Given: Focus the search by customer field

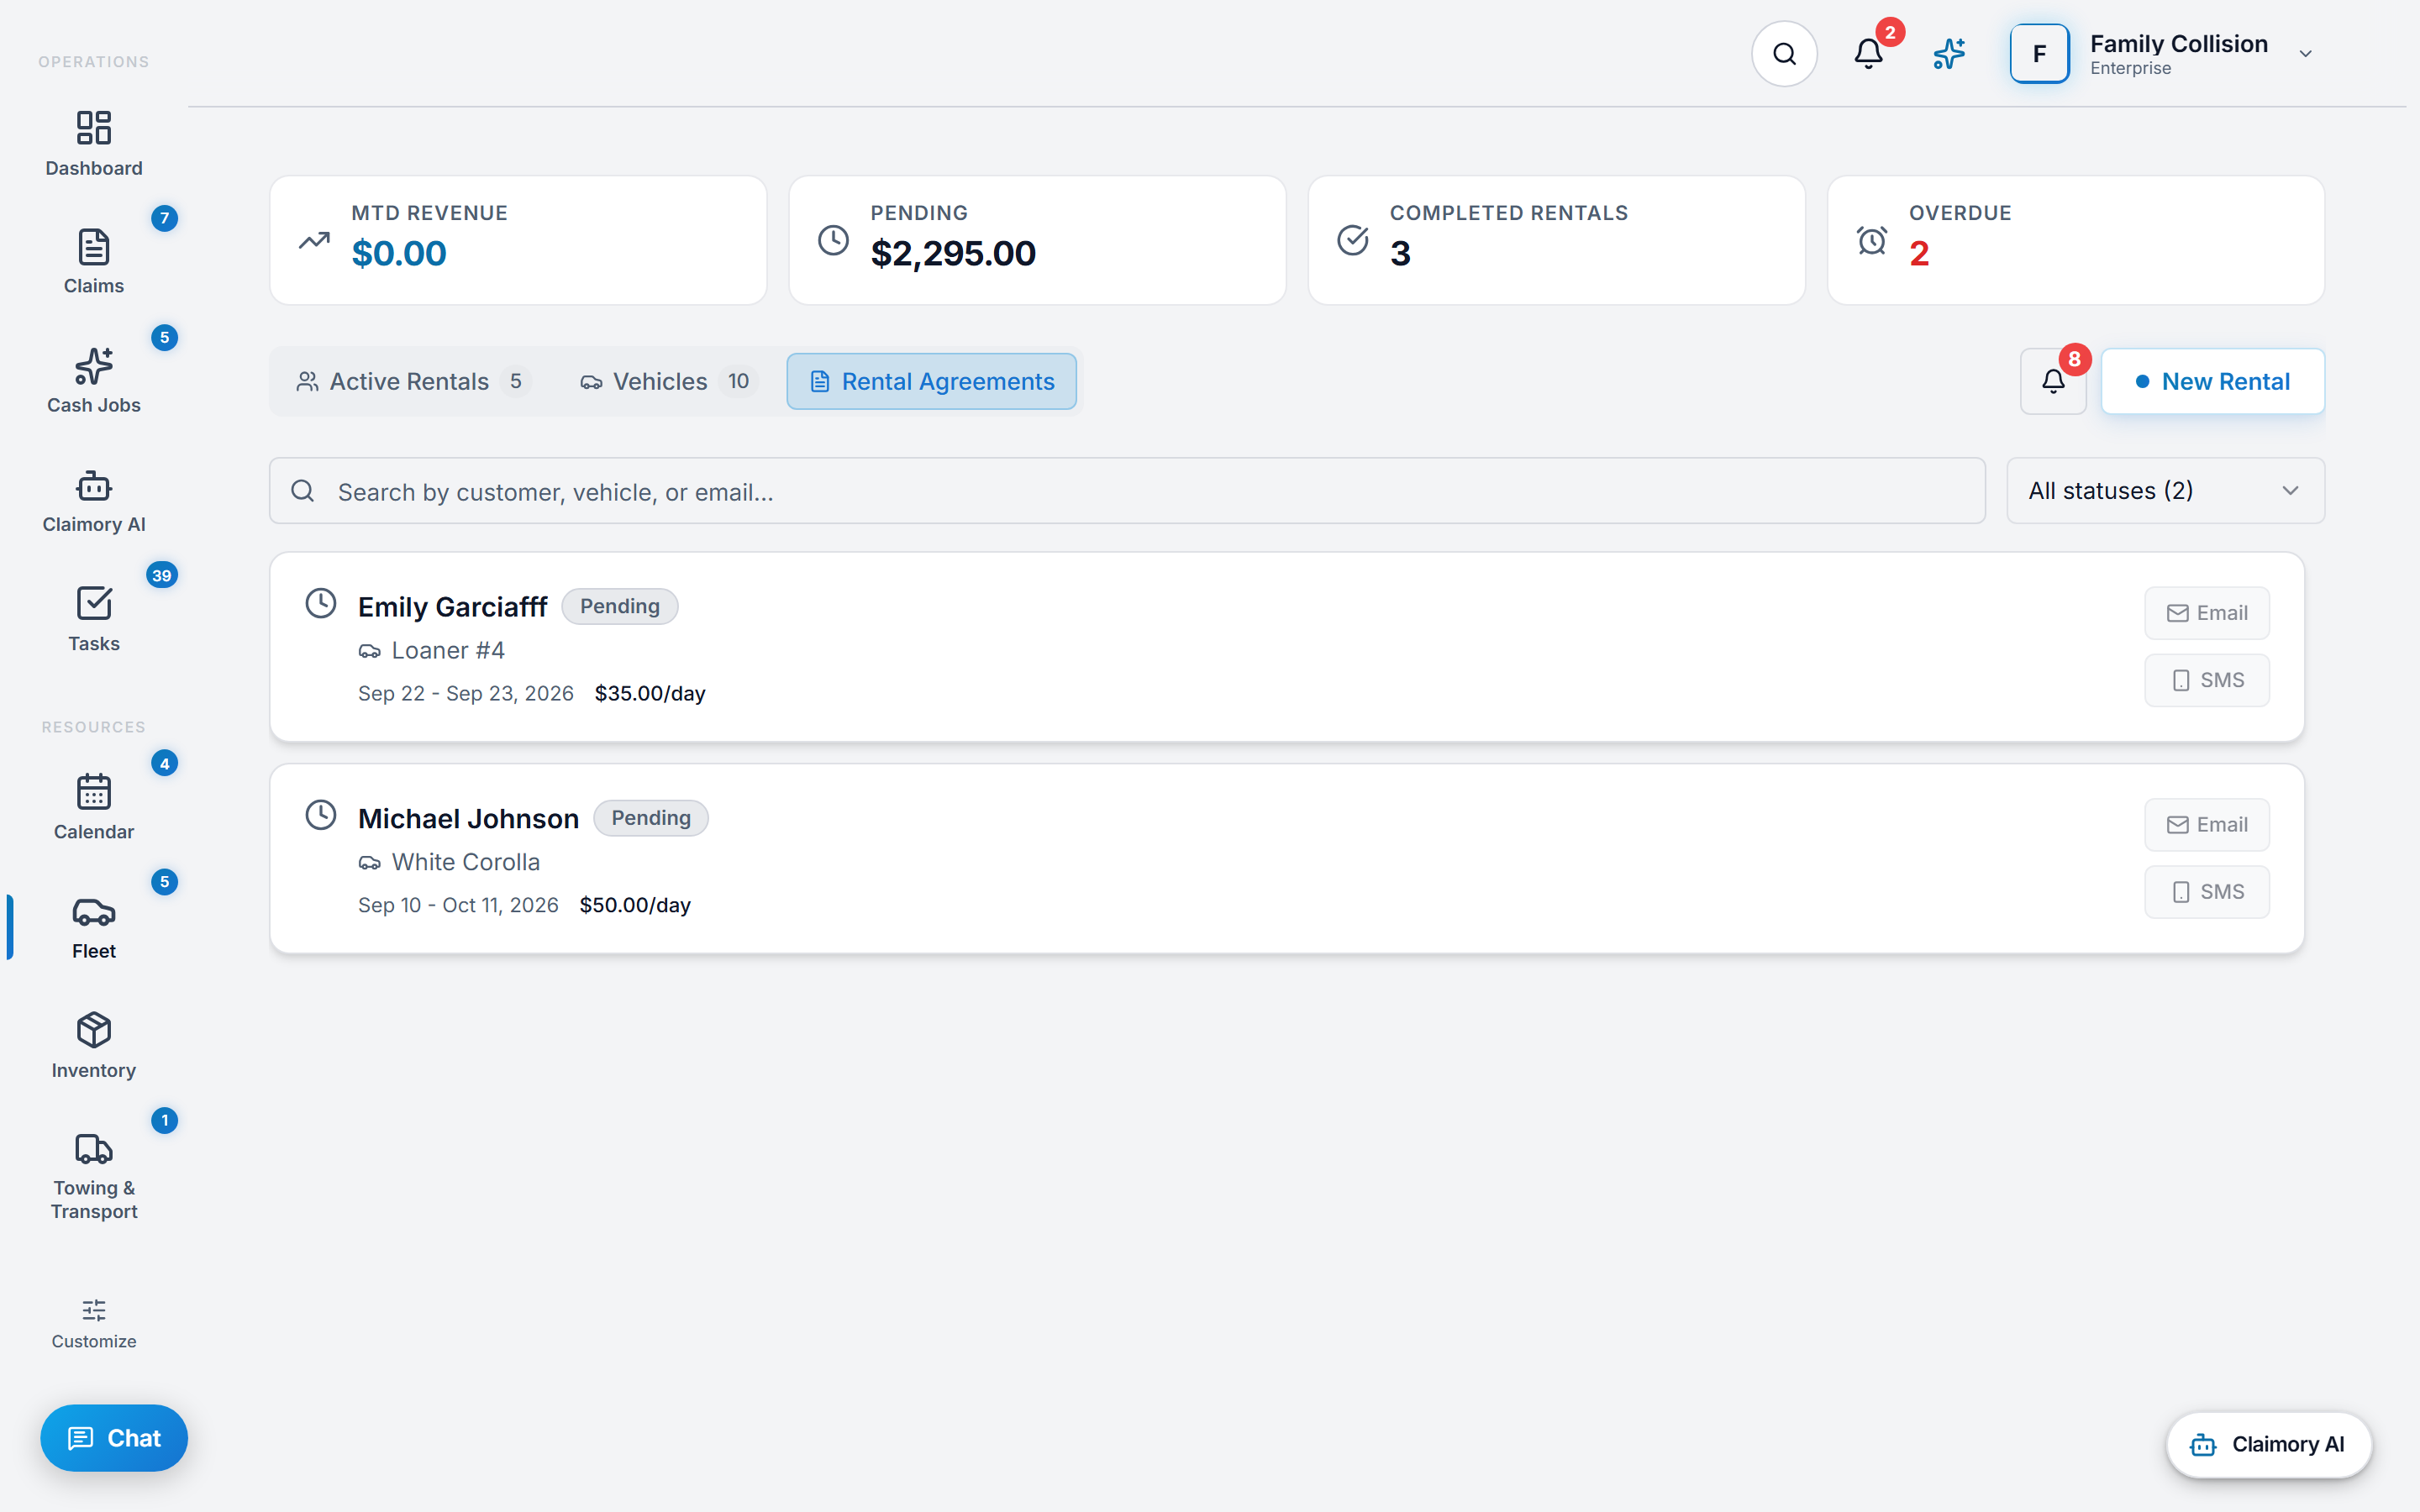Looking at the screenshot, I should coord(1127,491).
